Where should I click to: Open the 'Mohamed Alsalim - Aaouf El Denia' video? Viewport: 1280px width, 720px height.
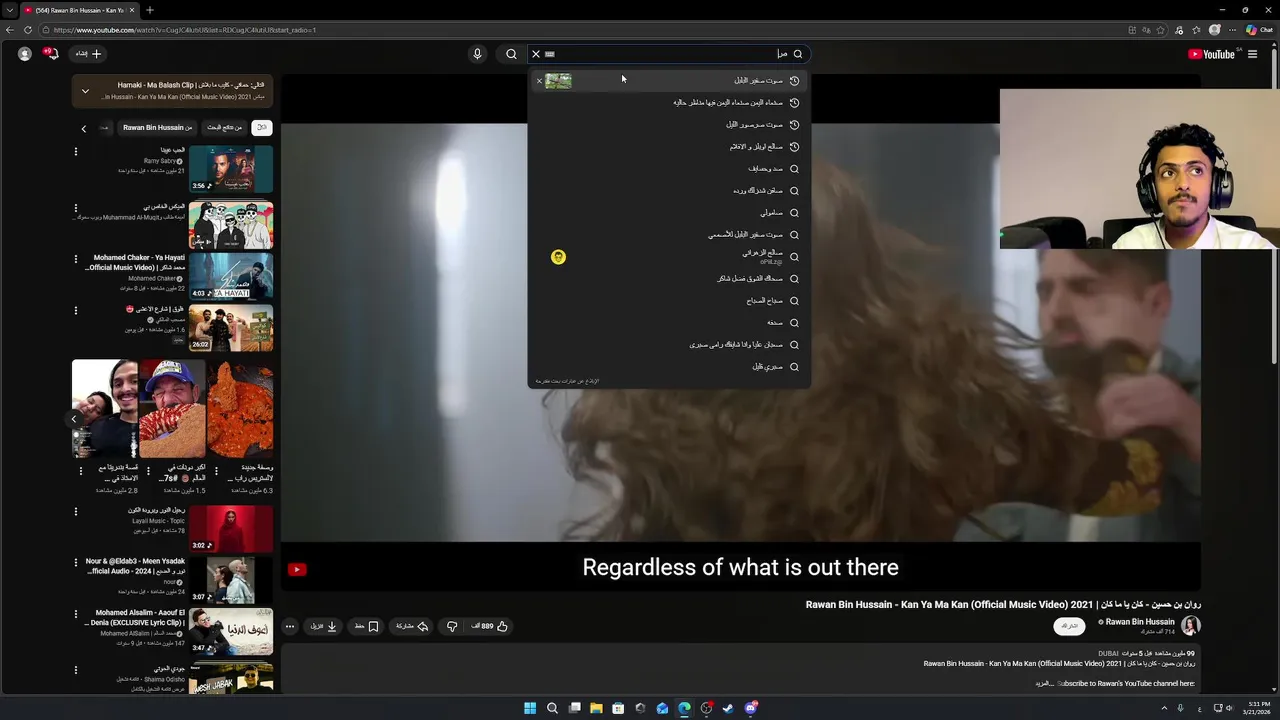coord(231,632)
